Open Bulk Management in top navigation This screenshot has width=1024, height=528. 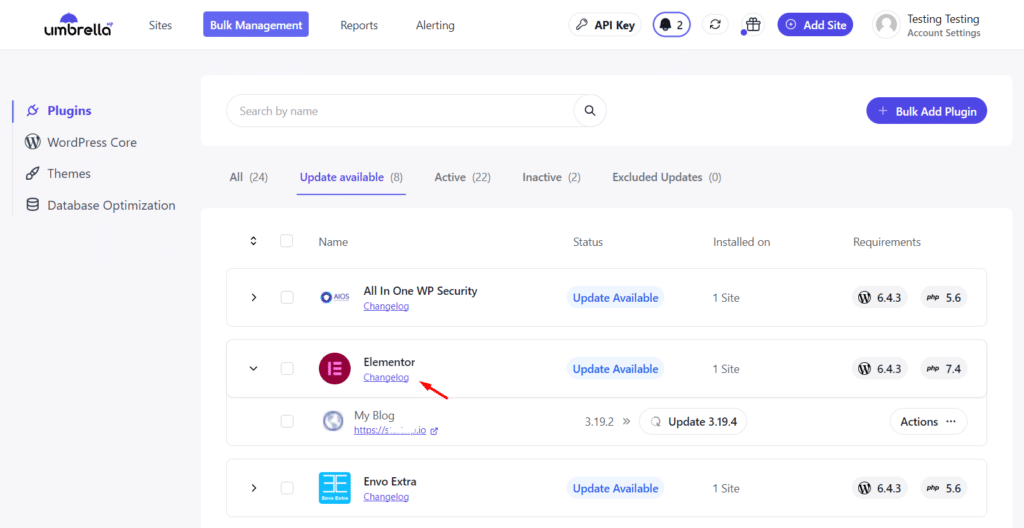coord(256,25)
